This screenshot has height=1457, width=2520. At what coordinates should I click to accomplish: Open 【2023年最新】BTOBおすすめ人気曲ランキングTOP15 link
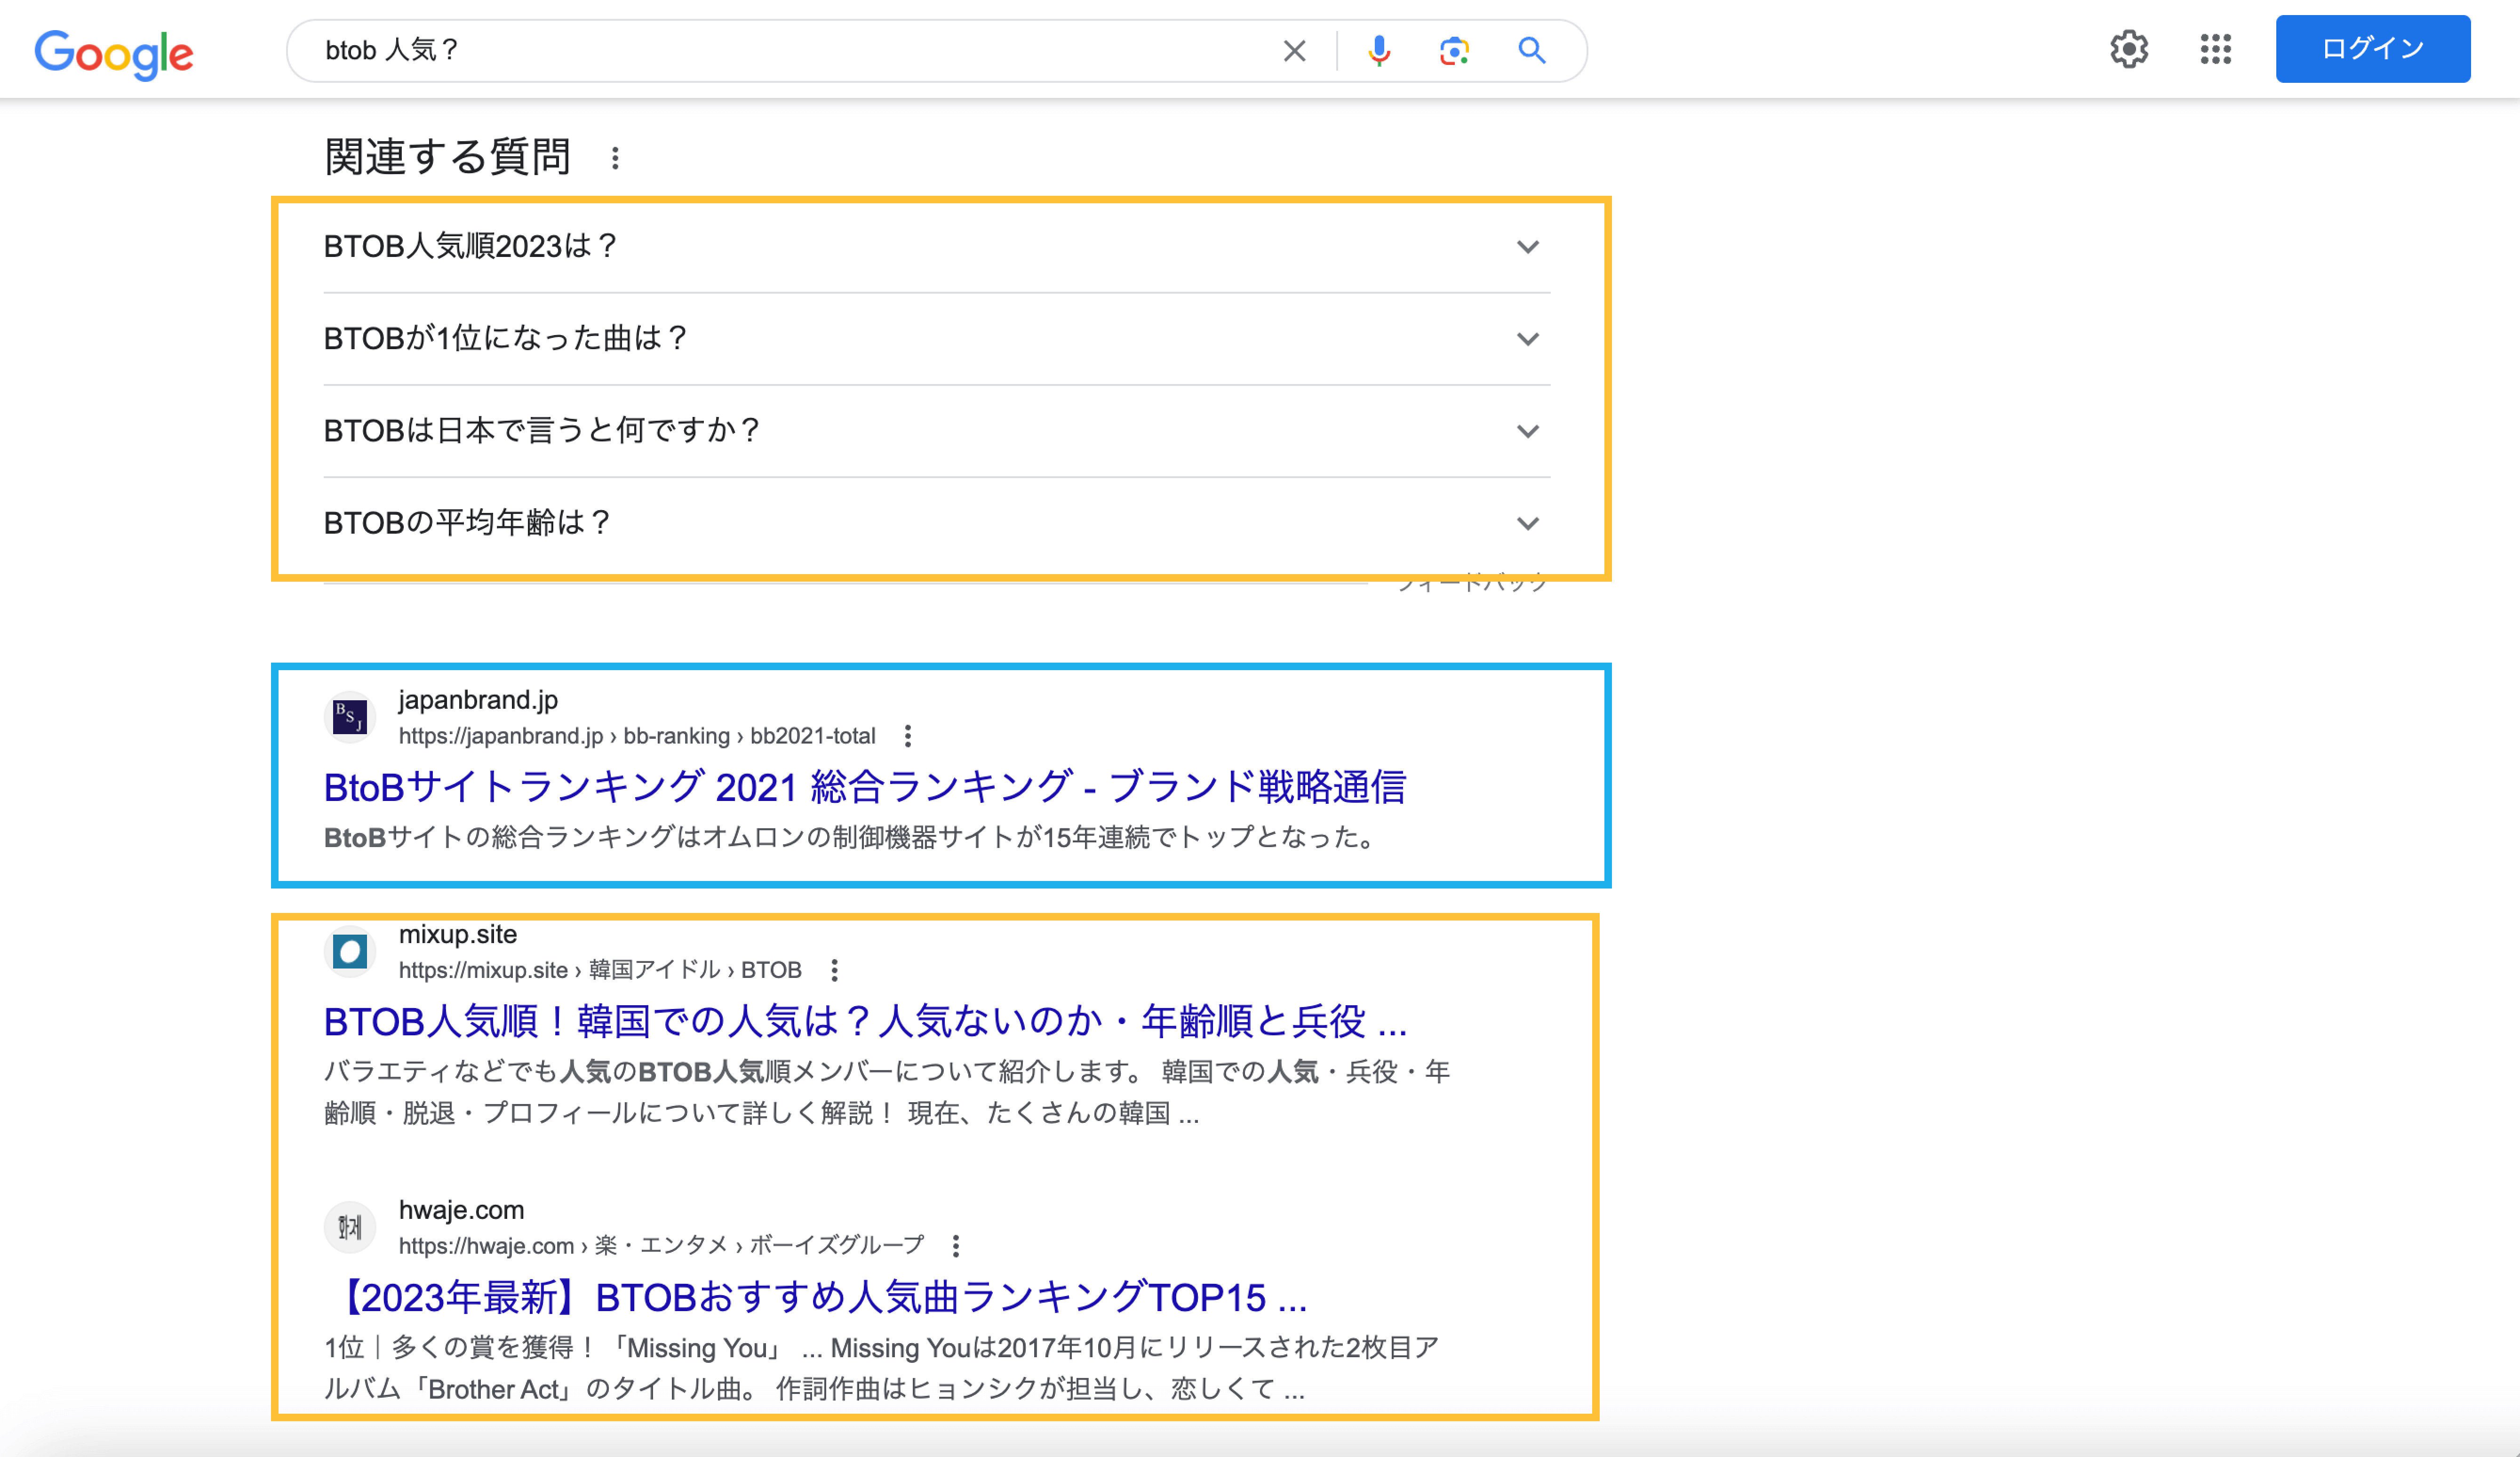(816, 1297)
